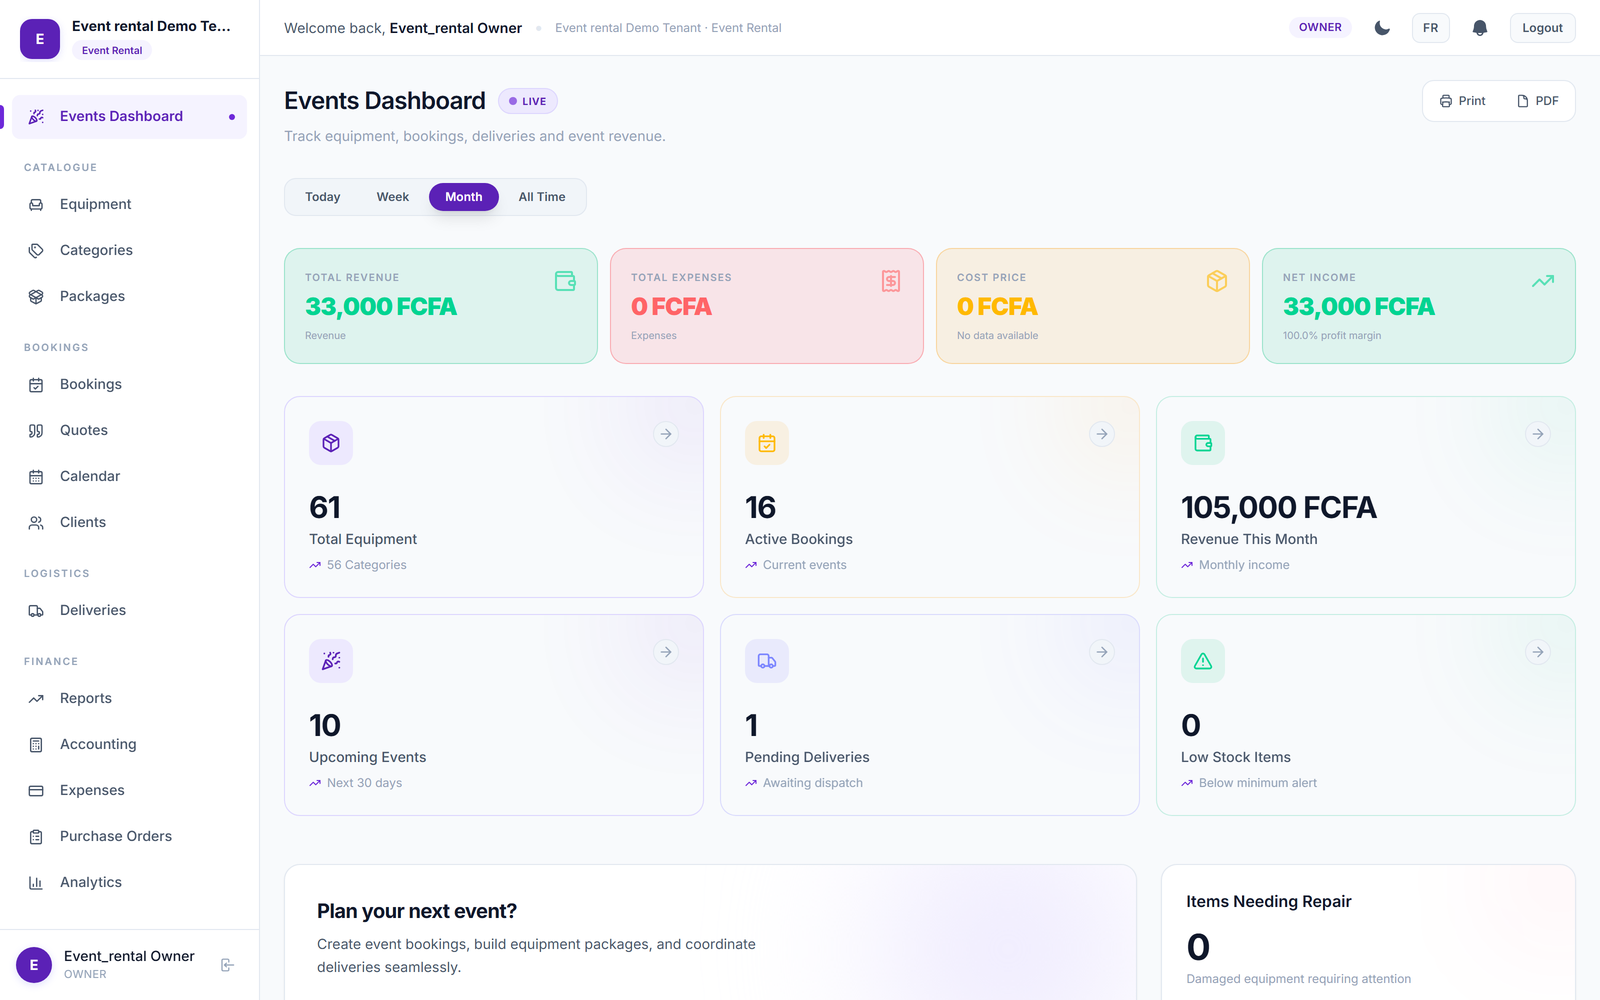Click the Equipment sidebar icon

pyautogui.click(x=36, y=204)
